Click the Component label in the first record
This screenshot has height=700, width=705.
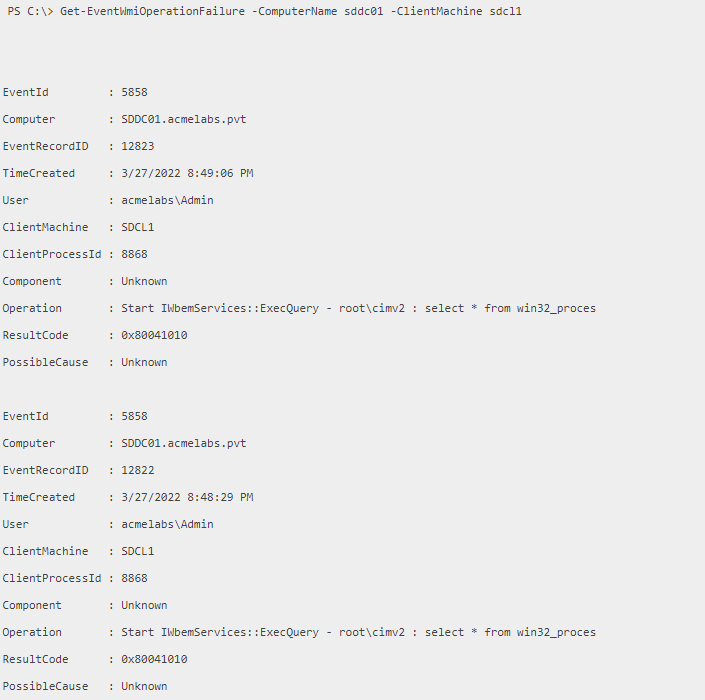(32, 281)
